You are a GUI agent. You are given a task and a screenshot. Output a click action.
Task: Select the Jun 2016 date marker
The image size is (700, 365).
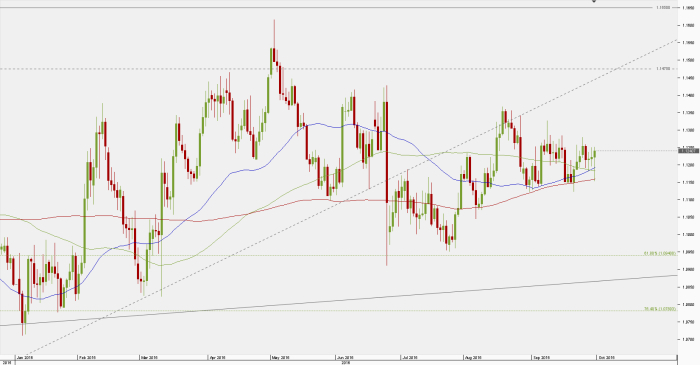click(346, 357)
